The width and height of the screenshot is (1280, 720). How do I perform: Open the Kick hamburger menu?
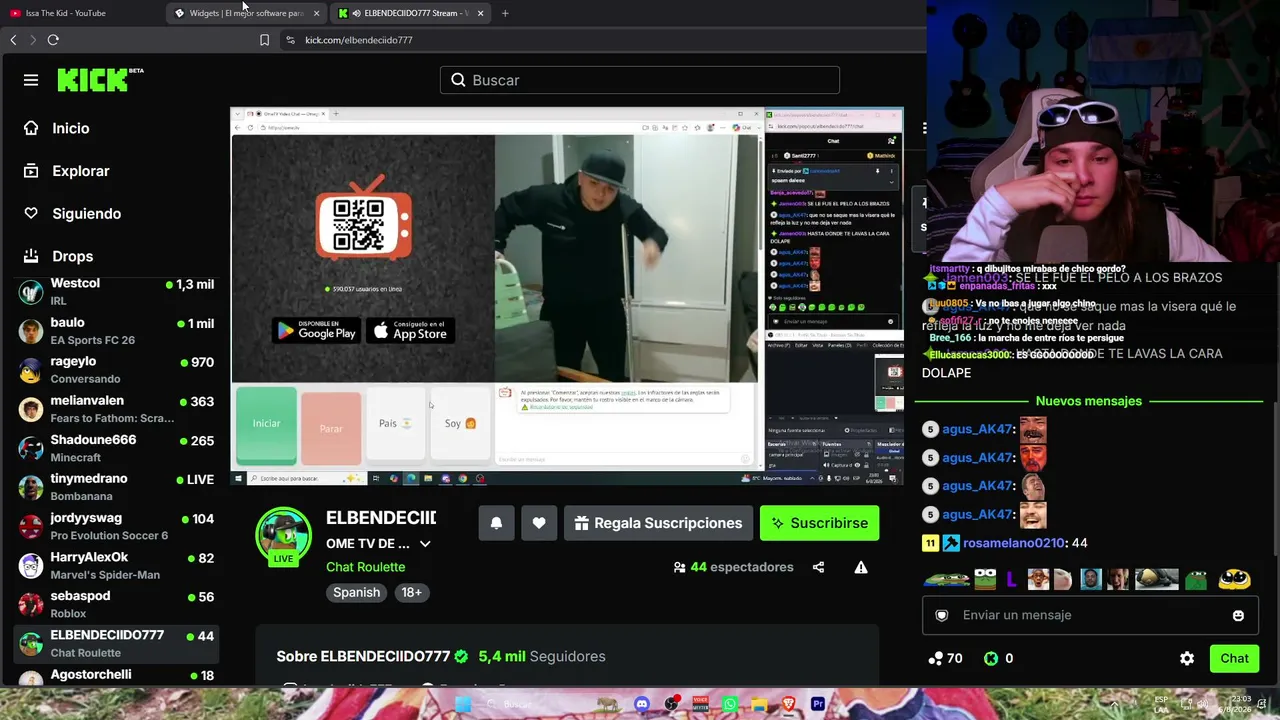click(31, 80)
